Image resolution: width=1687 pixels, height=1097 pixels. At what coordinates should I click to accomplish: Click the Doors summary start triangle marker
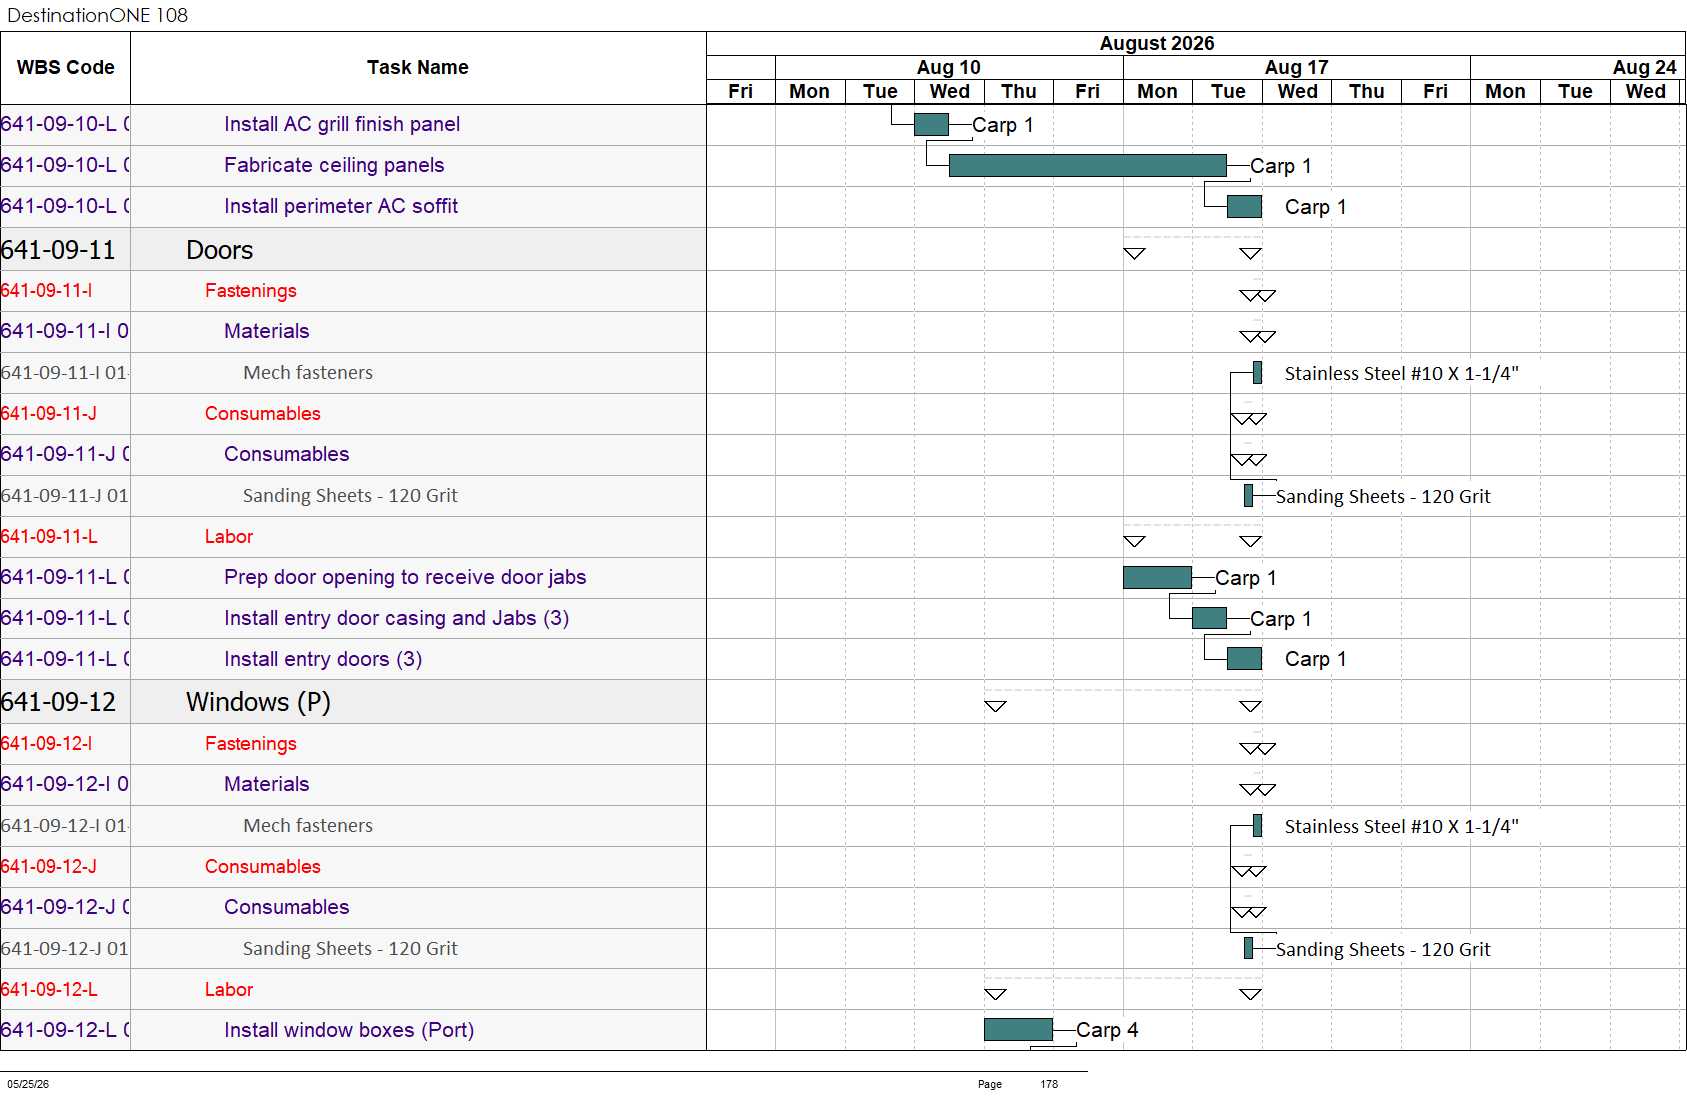[x=1134, y=253]
